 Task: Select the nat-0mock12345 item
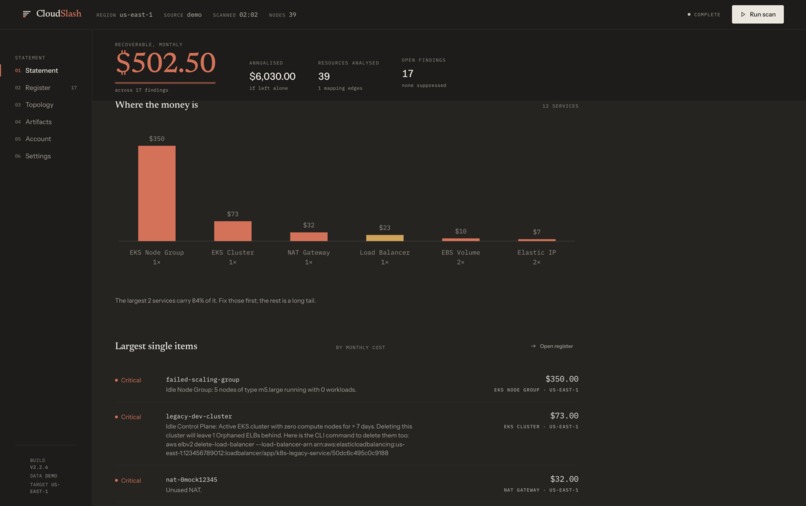point(346,484)
